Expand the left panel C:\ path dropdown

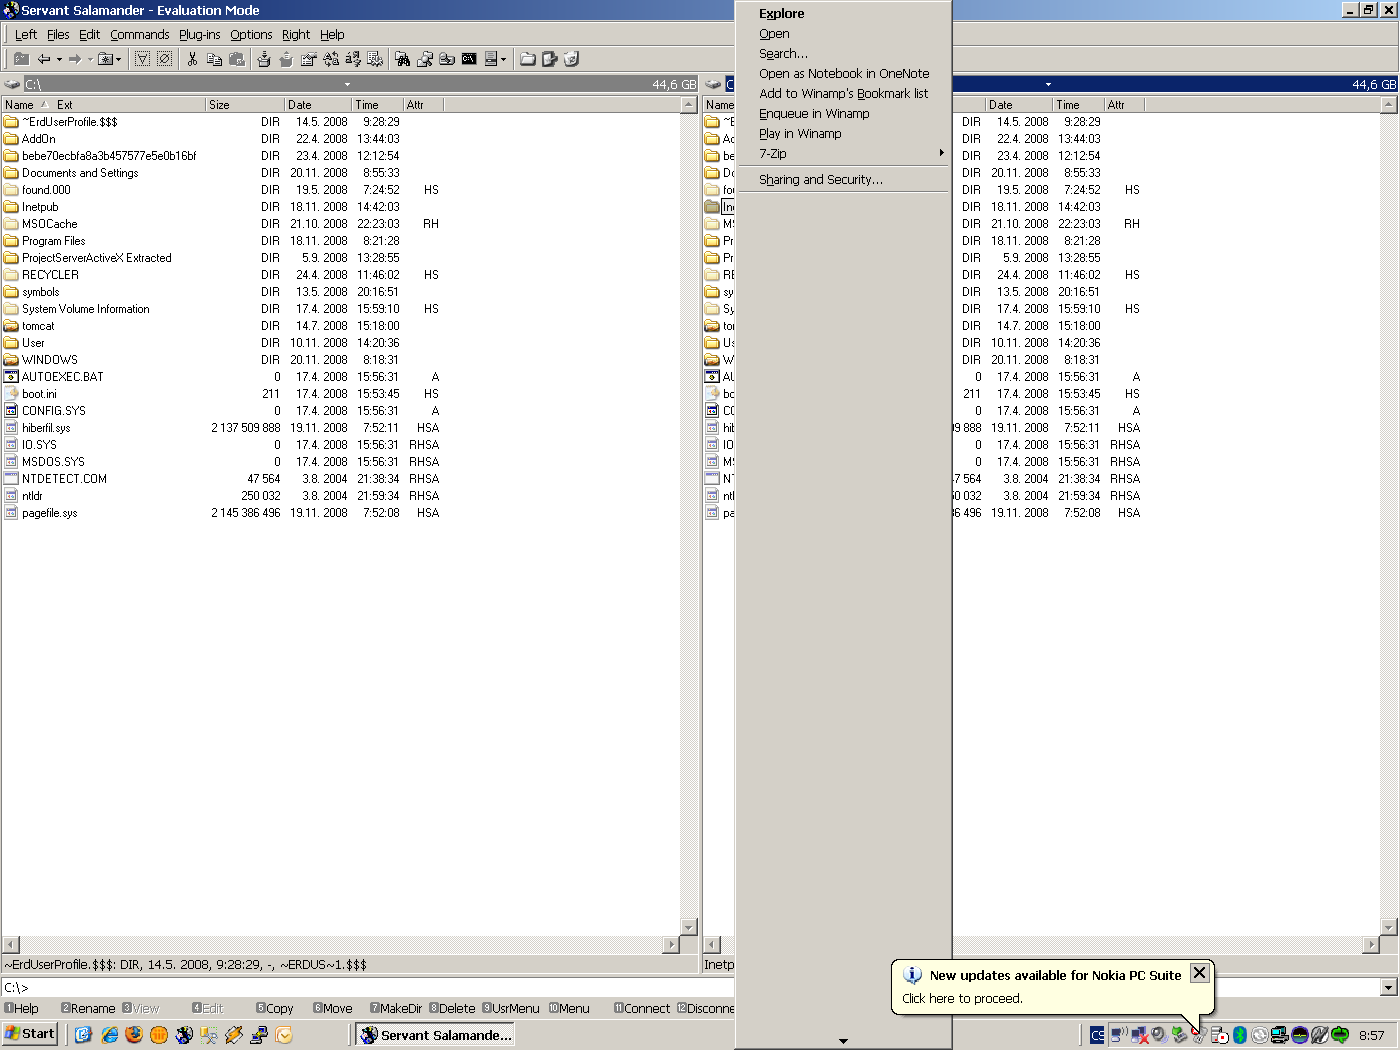point(348,84)
